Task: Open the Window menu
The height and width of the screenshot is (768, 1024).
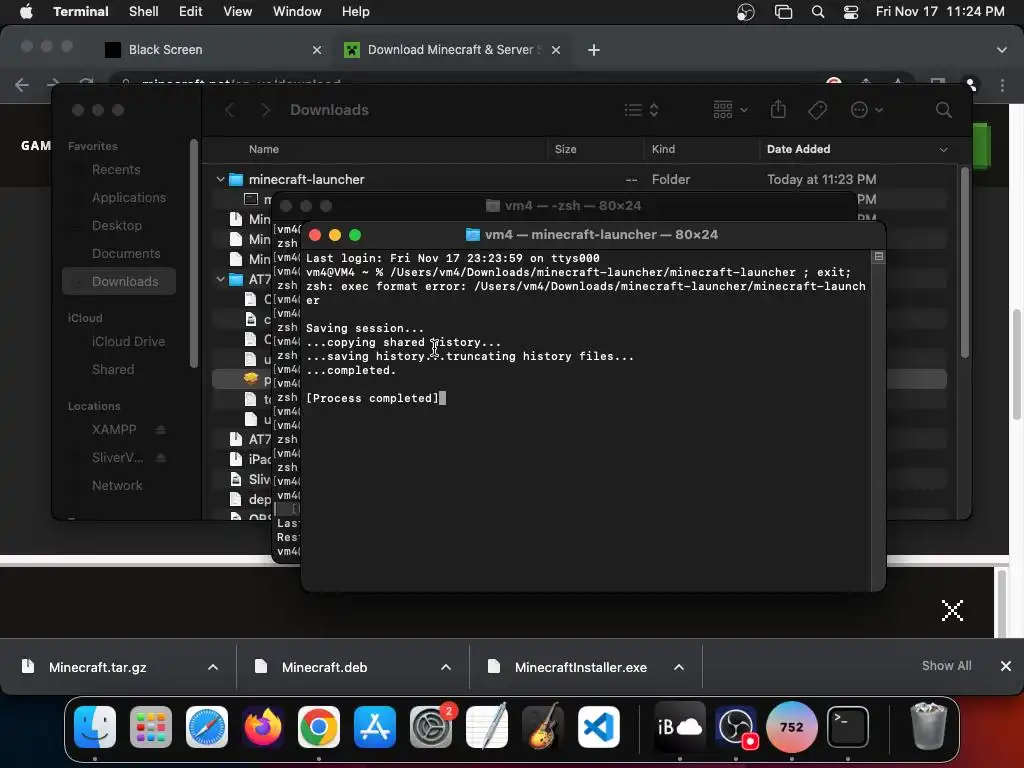Action: click(297, 12)
